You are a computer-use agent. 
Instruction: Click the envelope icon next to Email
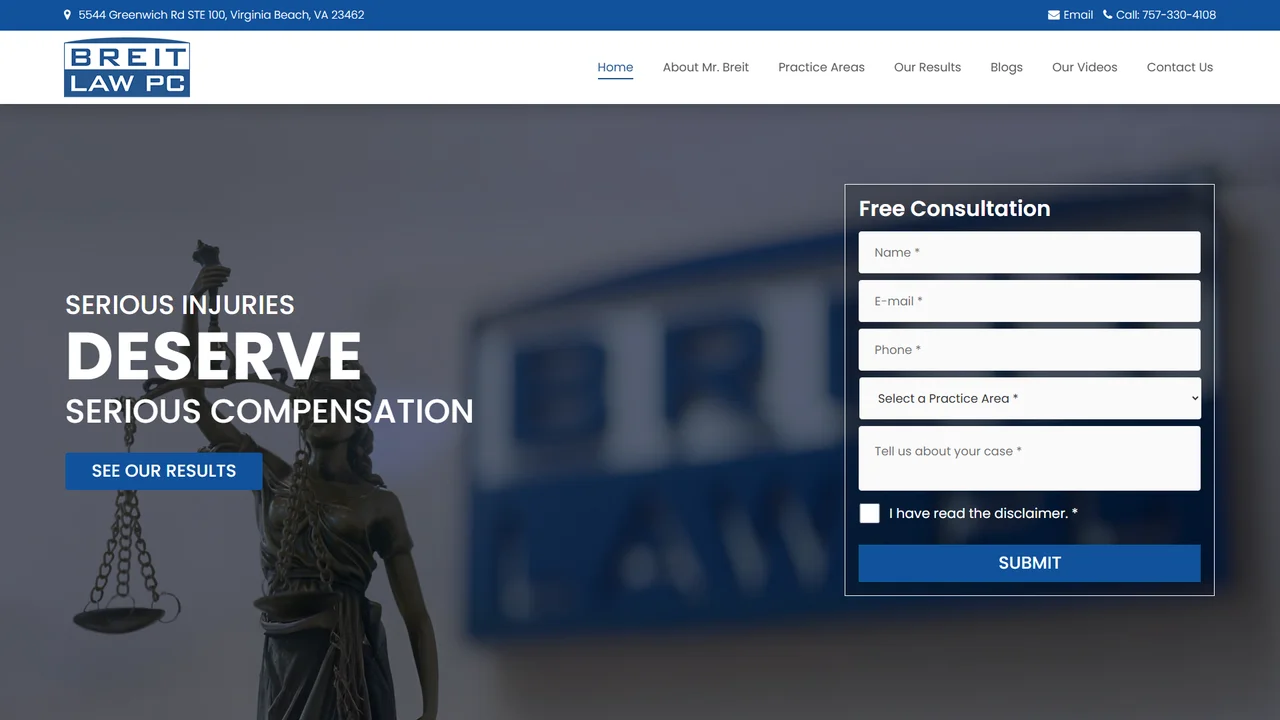1054,15
